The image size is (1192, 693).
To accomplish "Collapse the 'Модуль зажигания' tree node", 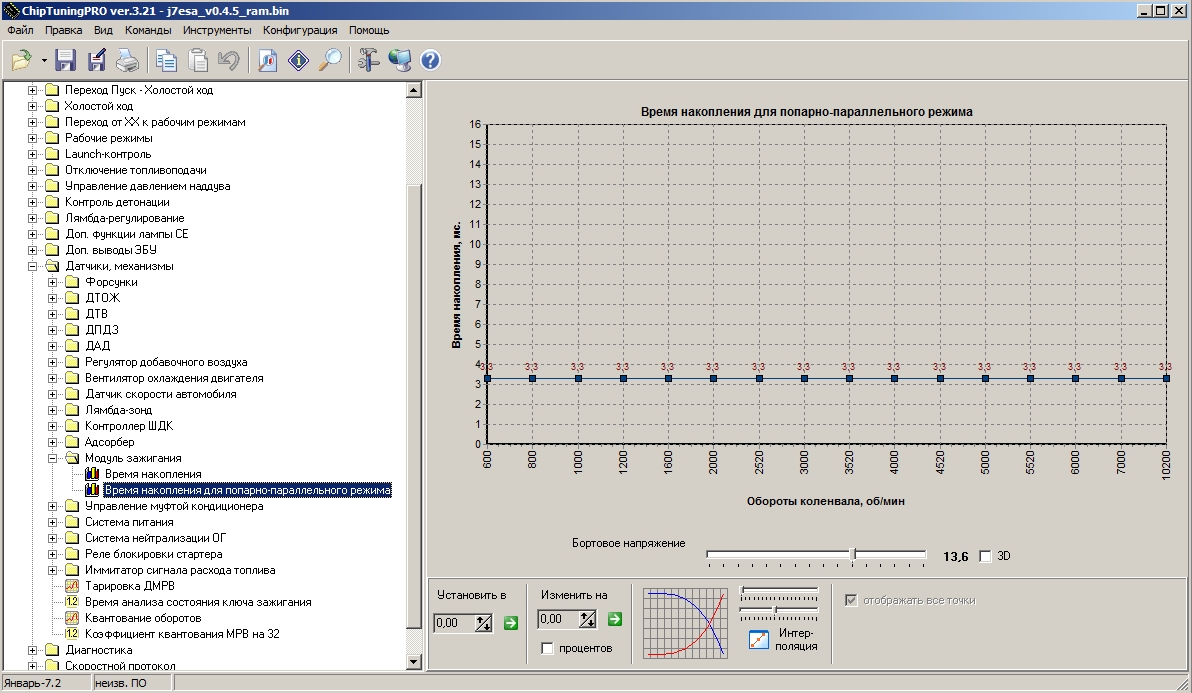I will tap(53, 458).
